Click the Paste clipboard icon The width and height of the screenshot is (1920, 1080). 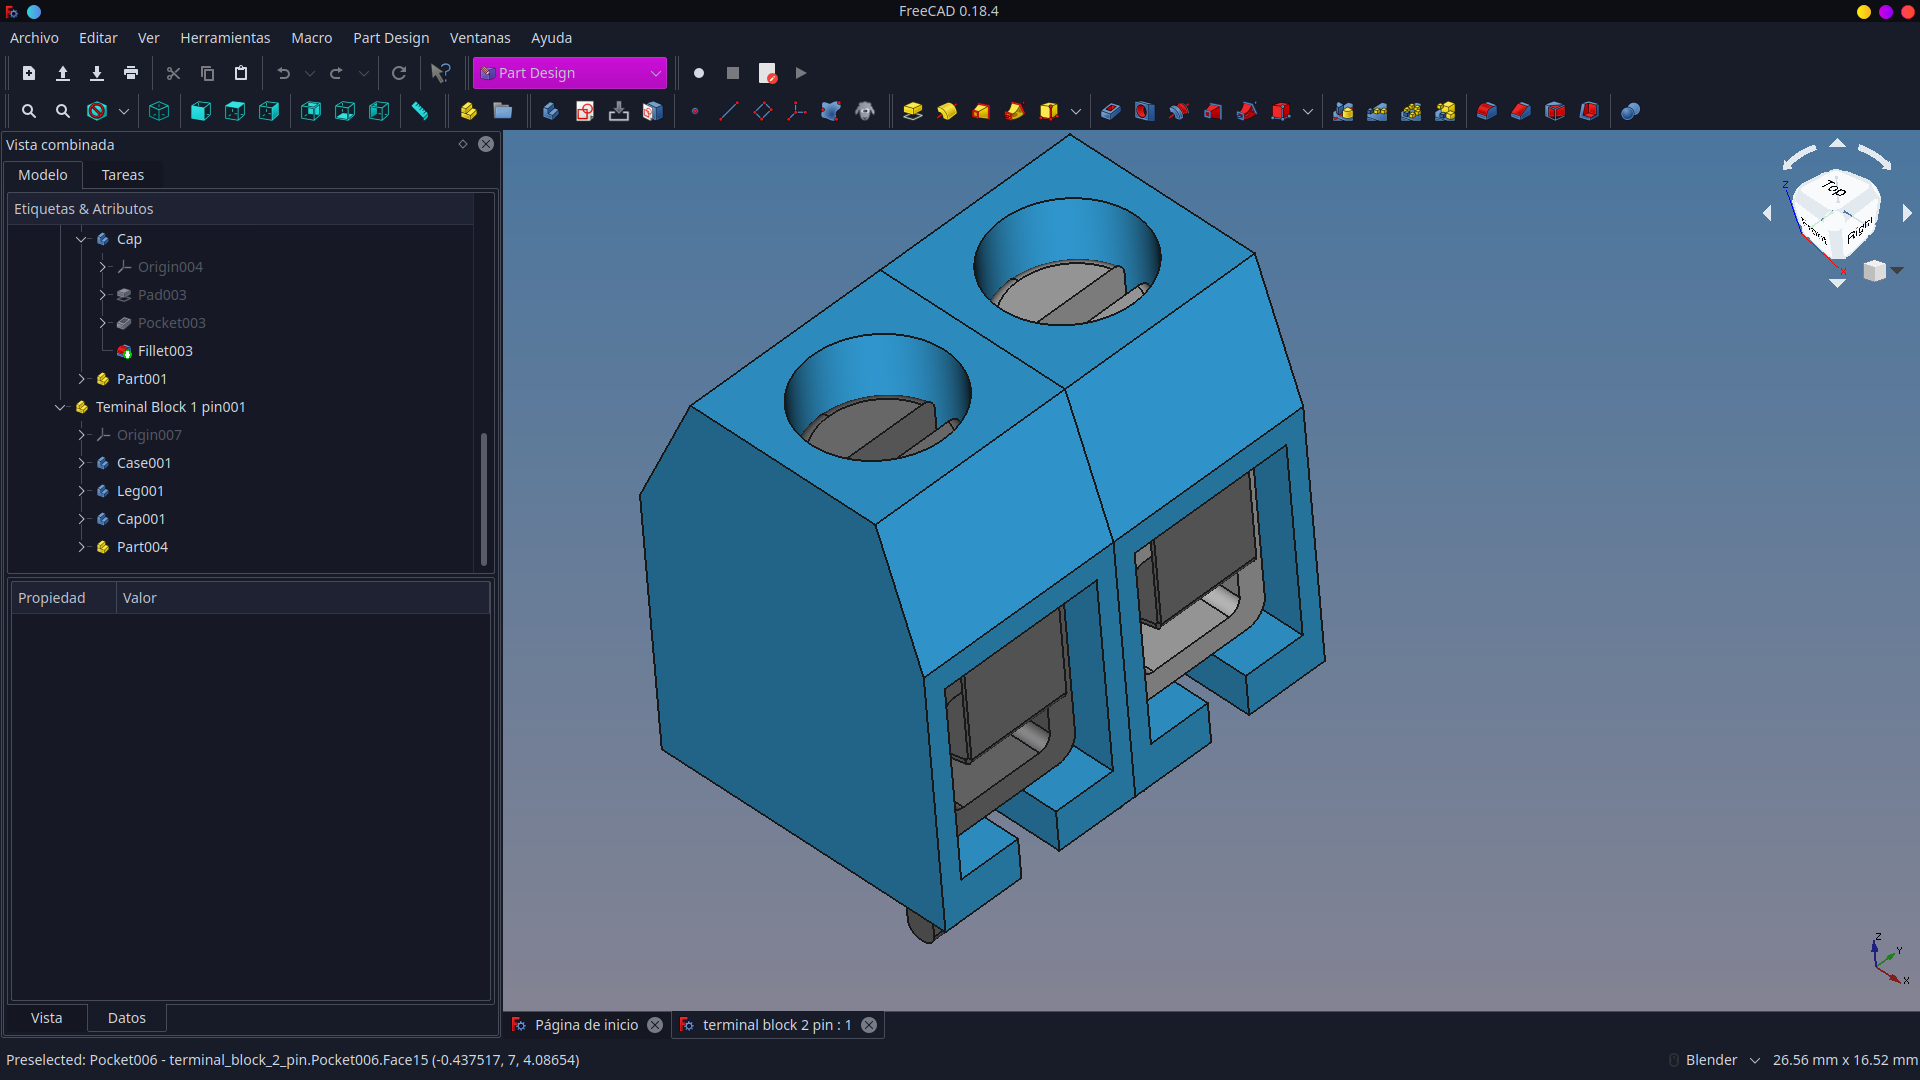pos(241,73)
